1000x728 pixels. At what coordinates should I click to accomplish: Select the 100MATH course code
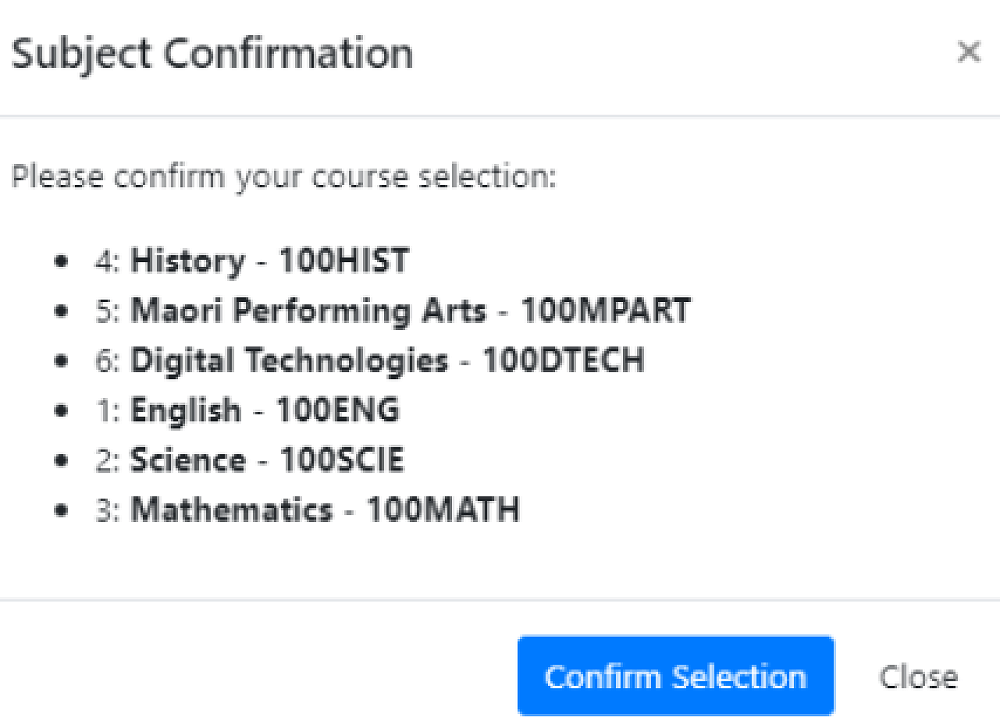point(443,511)
